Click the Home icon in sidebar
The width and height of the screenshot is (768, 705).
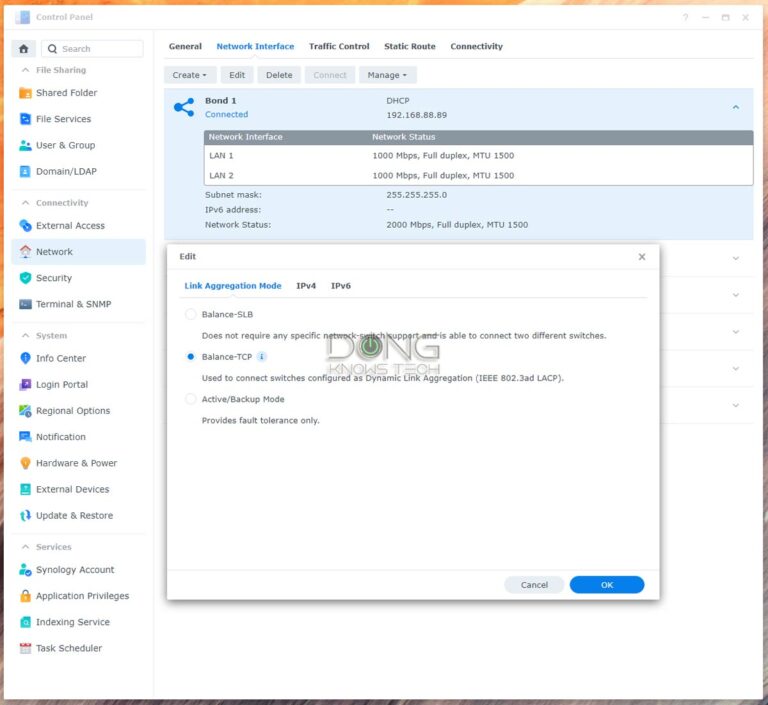click(x=24, y=48)
